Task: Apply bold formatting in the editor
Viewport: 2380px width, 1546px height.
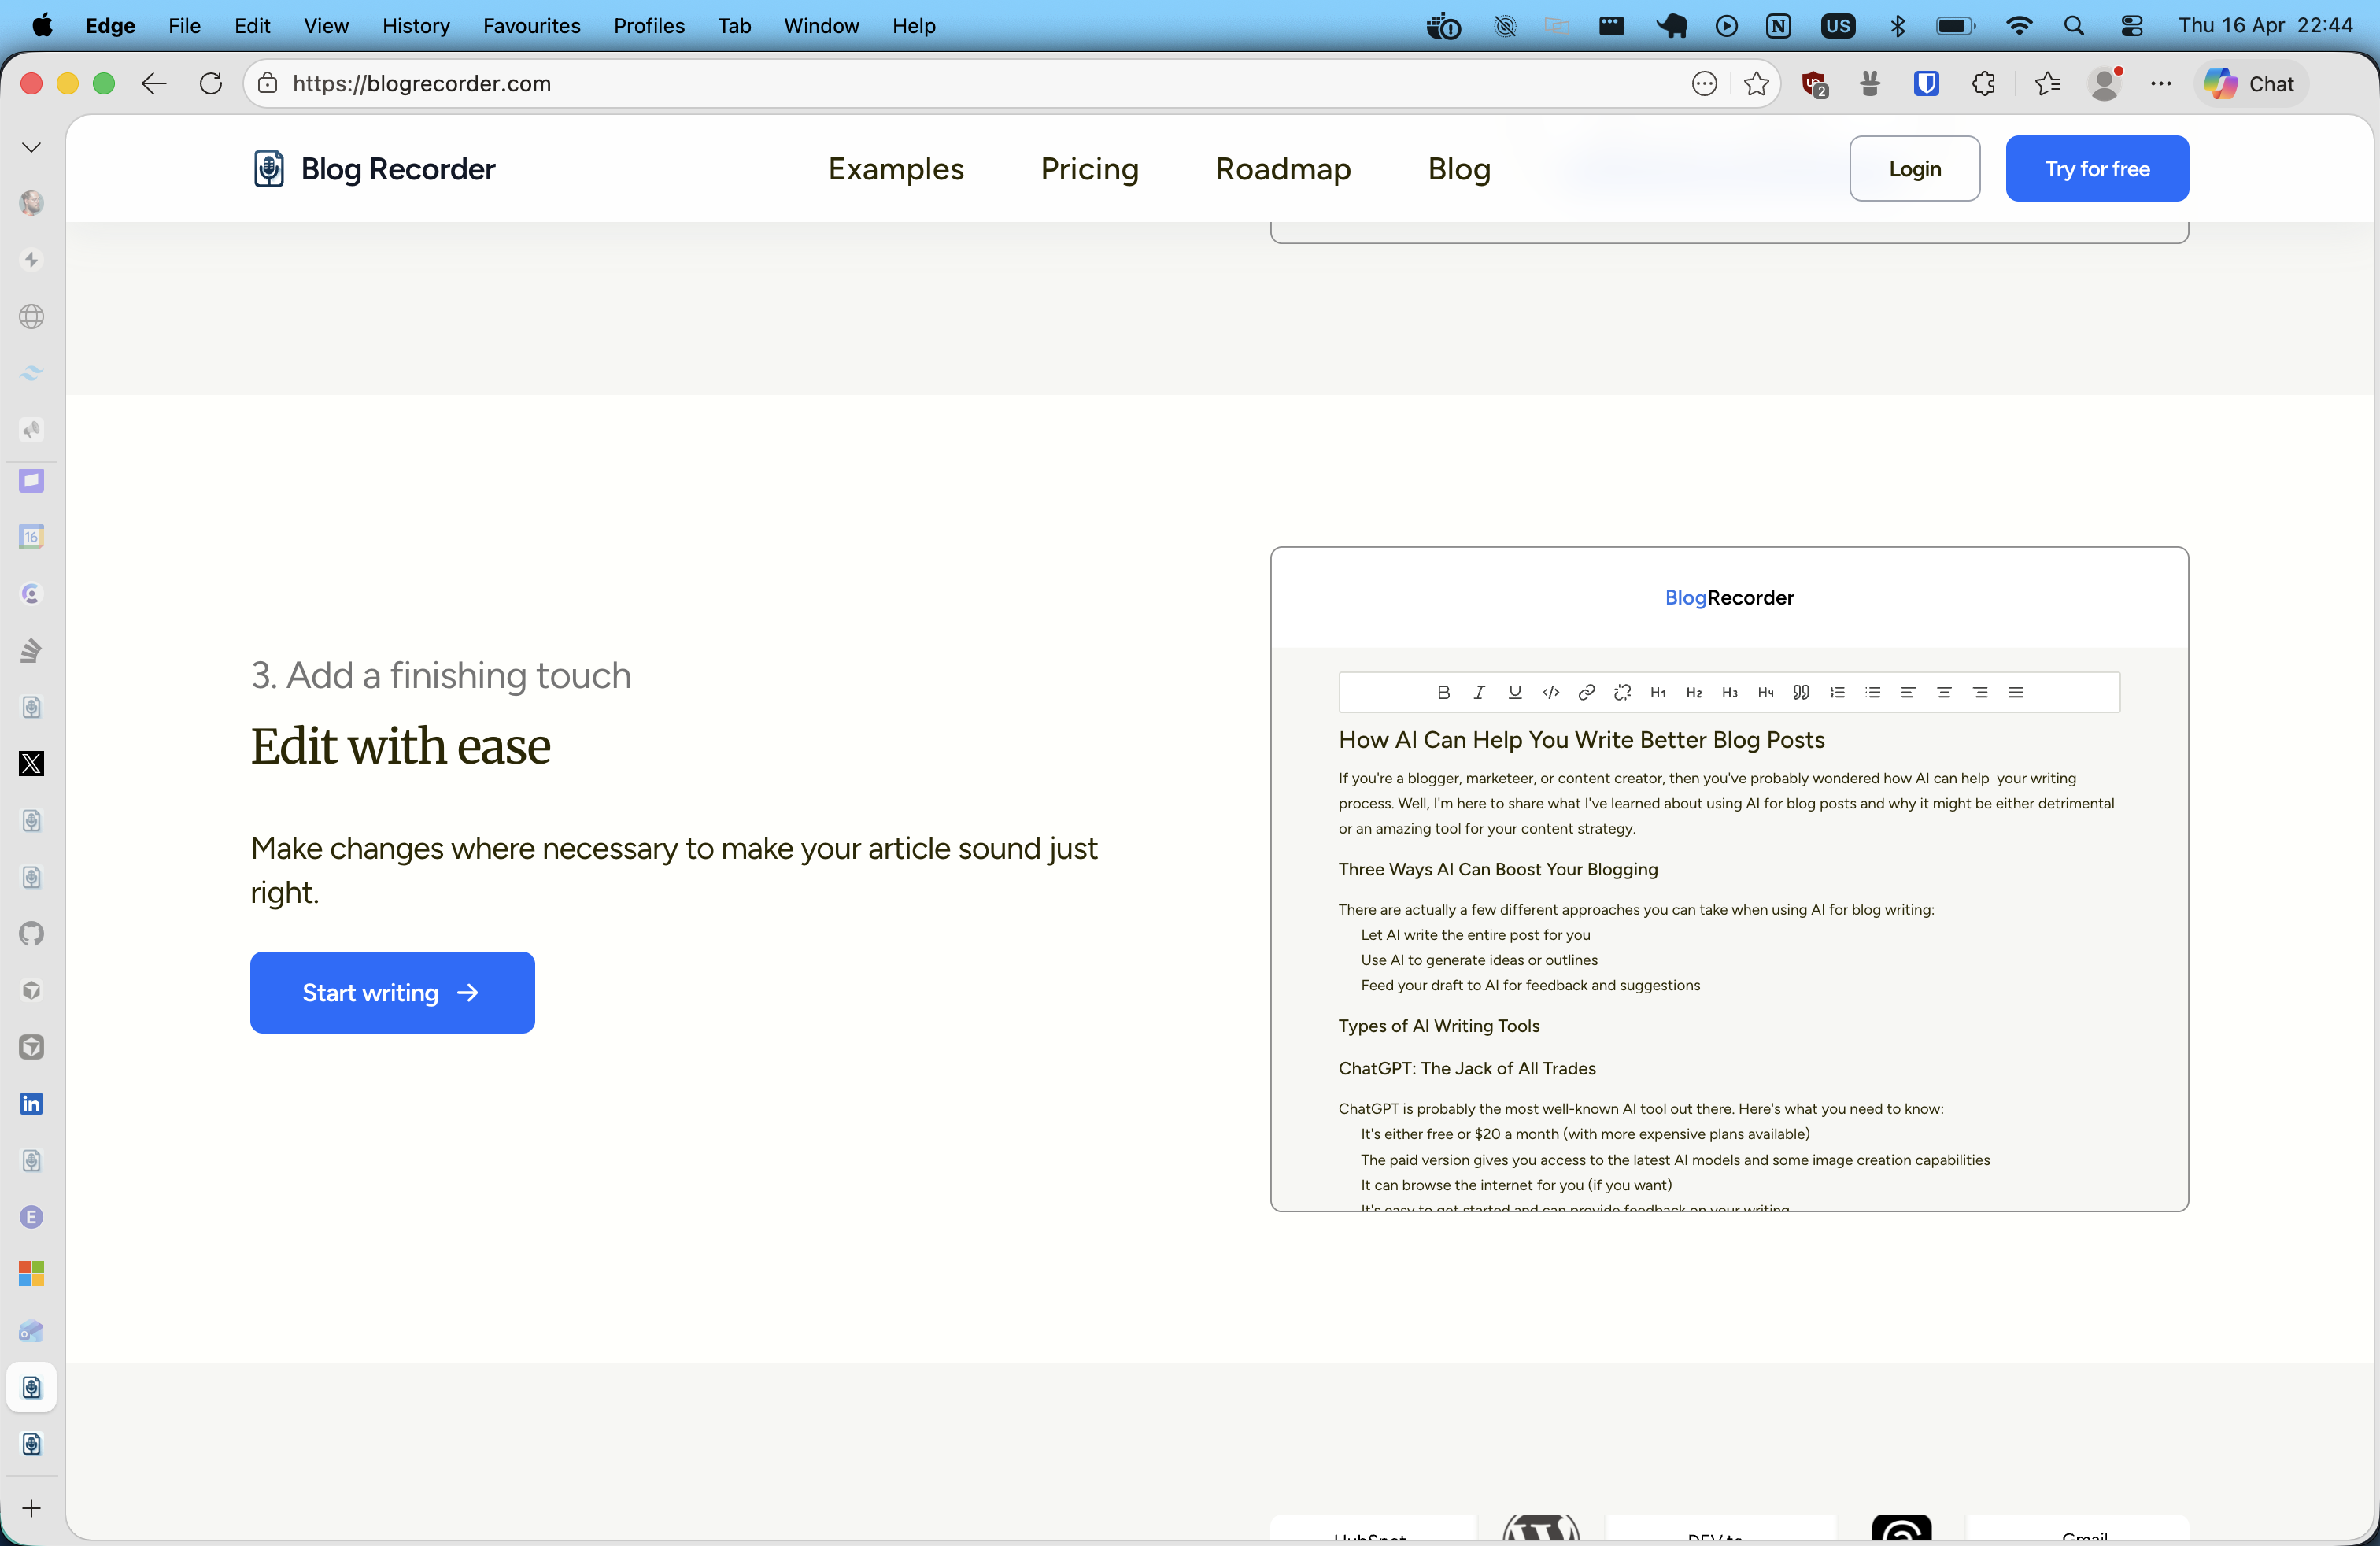Action: pyautogui.click(x=1443, y=692)
